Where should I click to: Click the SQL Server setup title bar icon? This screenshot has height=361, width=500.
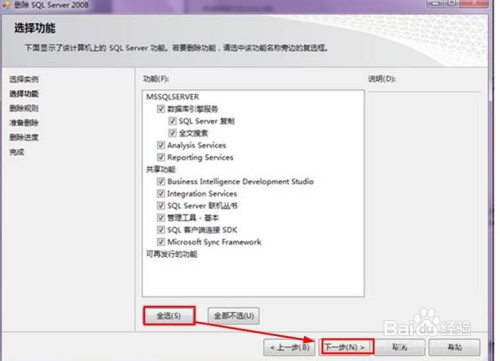(6, 5)
